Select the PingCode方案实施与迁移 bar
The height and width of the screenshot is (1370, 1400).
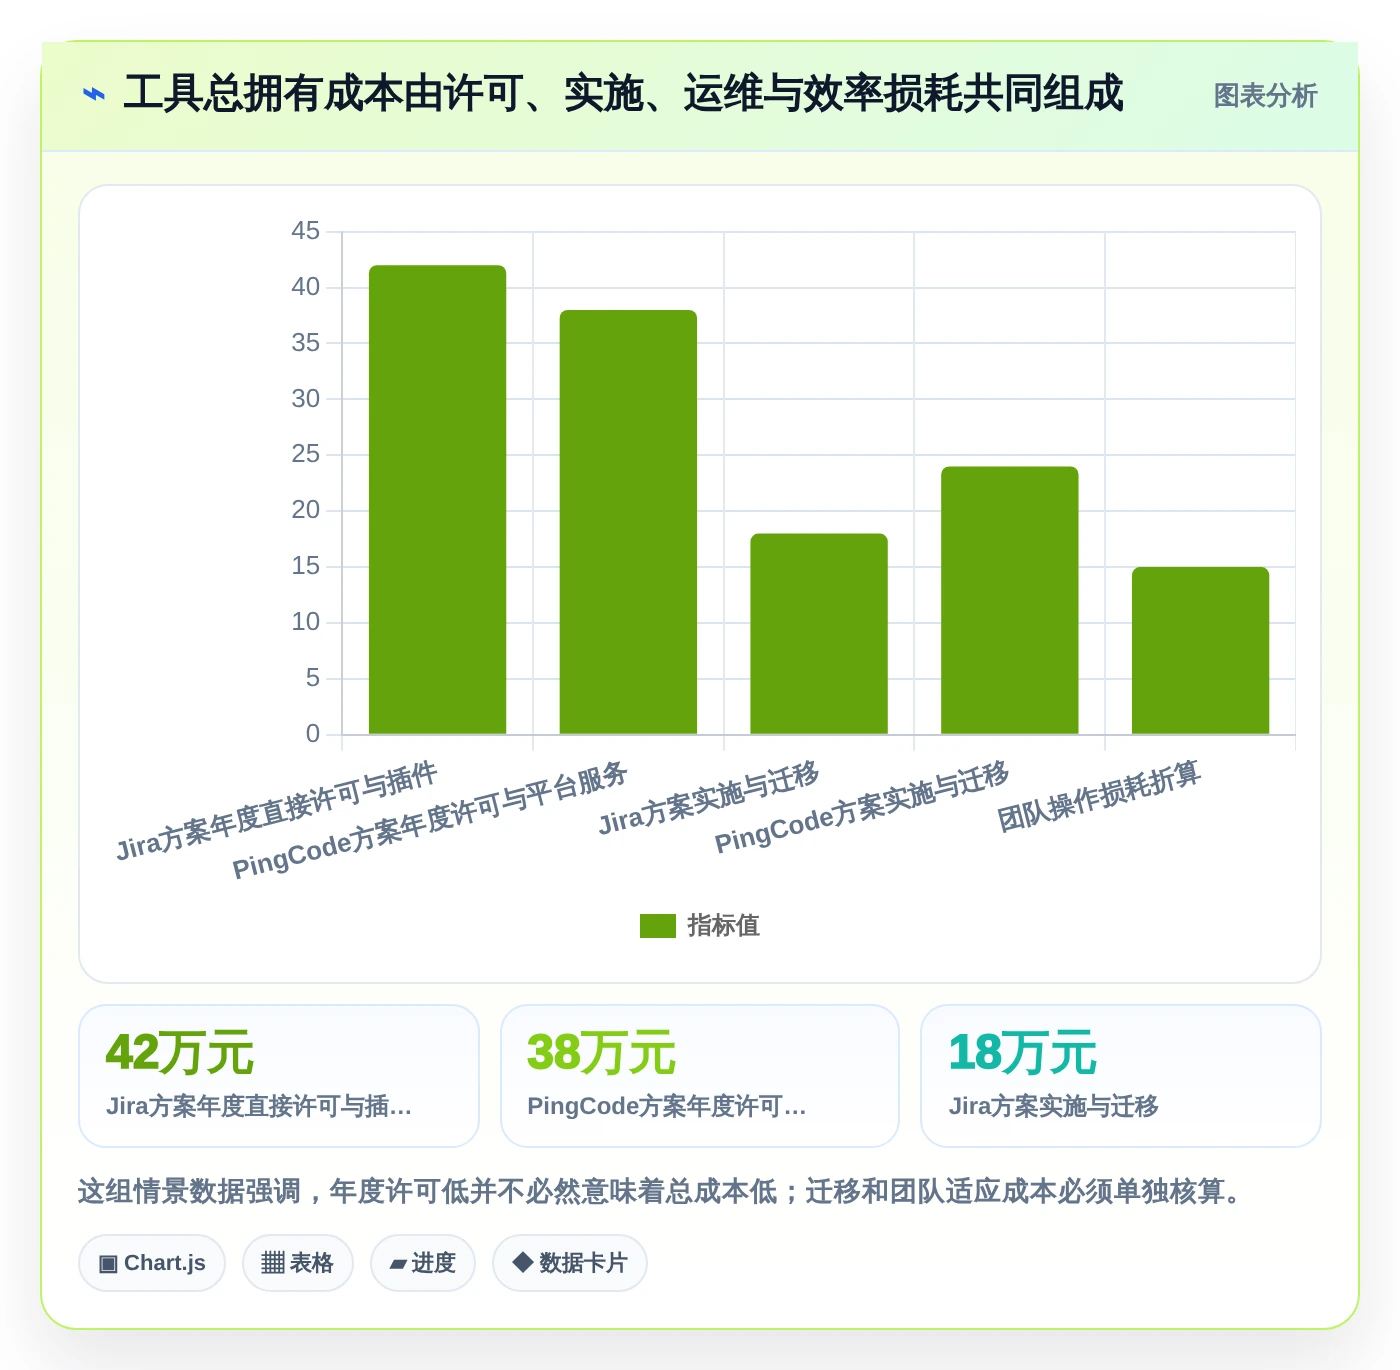pyautogui.click(x=1010, y=600)
